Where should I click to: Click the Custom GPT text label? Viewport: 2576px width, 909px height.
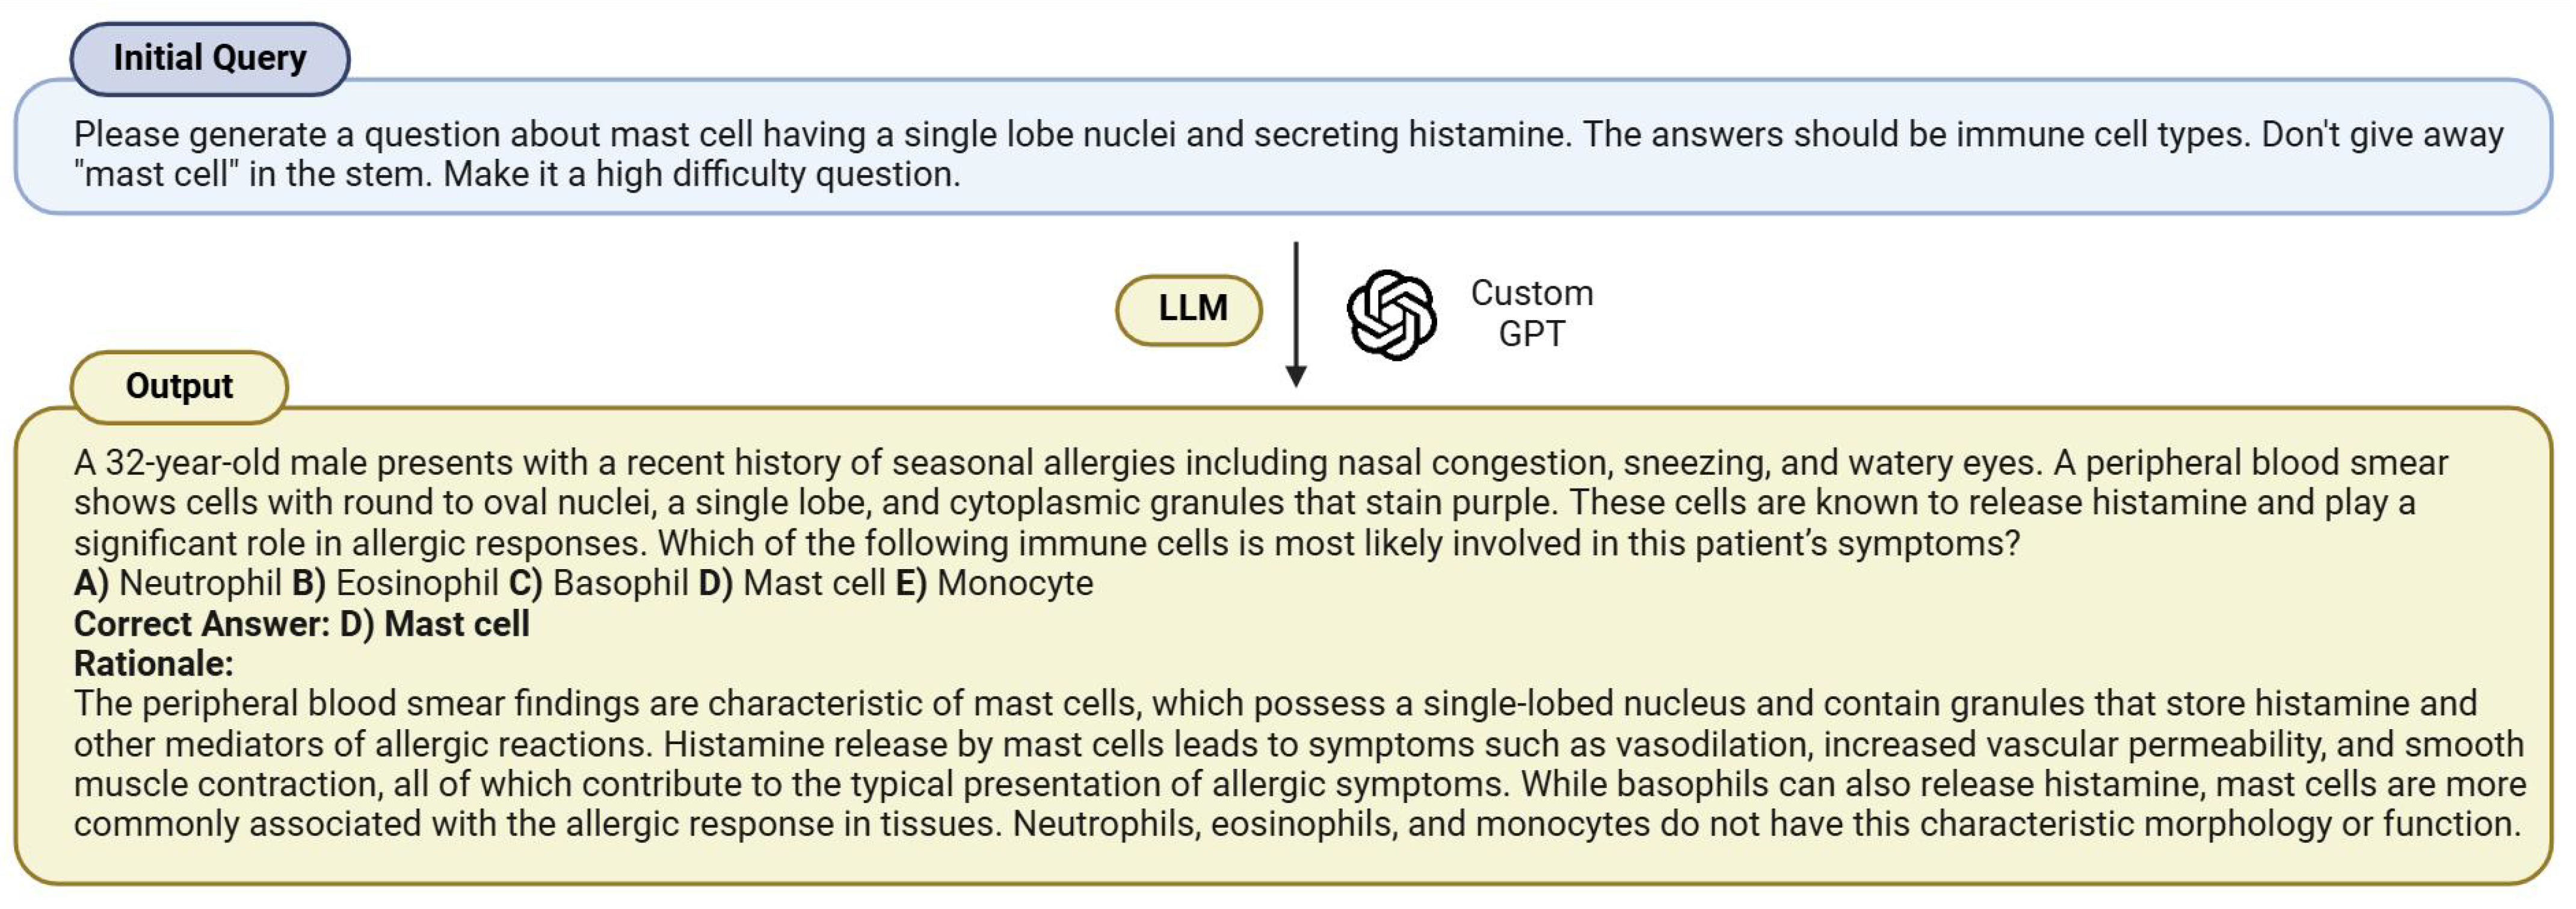click(x=1531, y=313)
